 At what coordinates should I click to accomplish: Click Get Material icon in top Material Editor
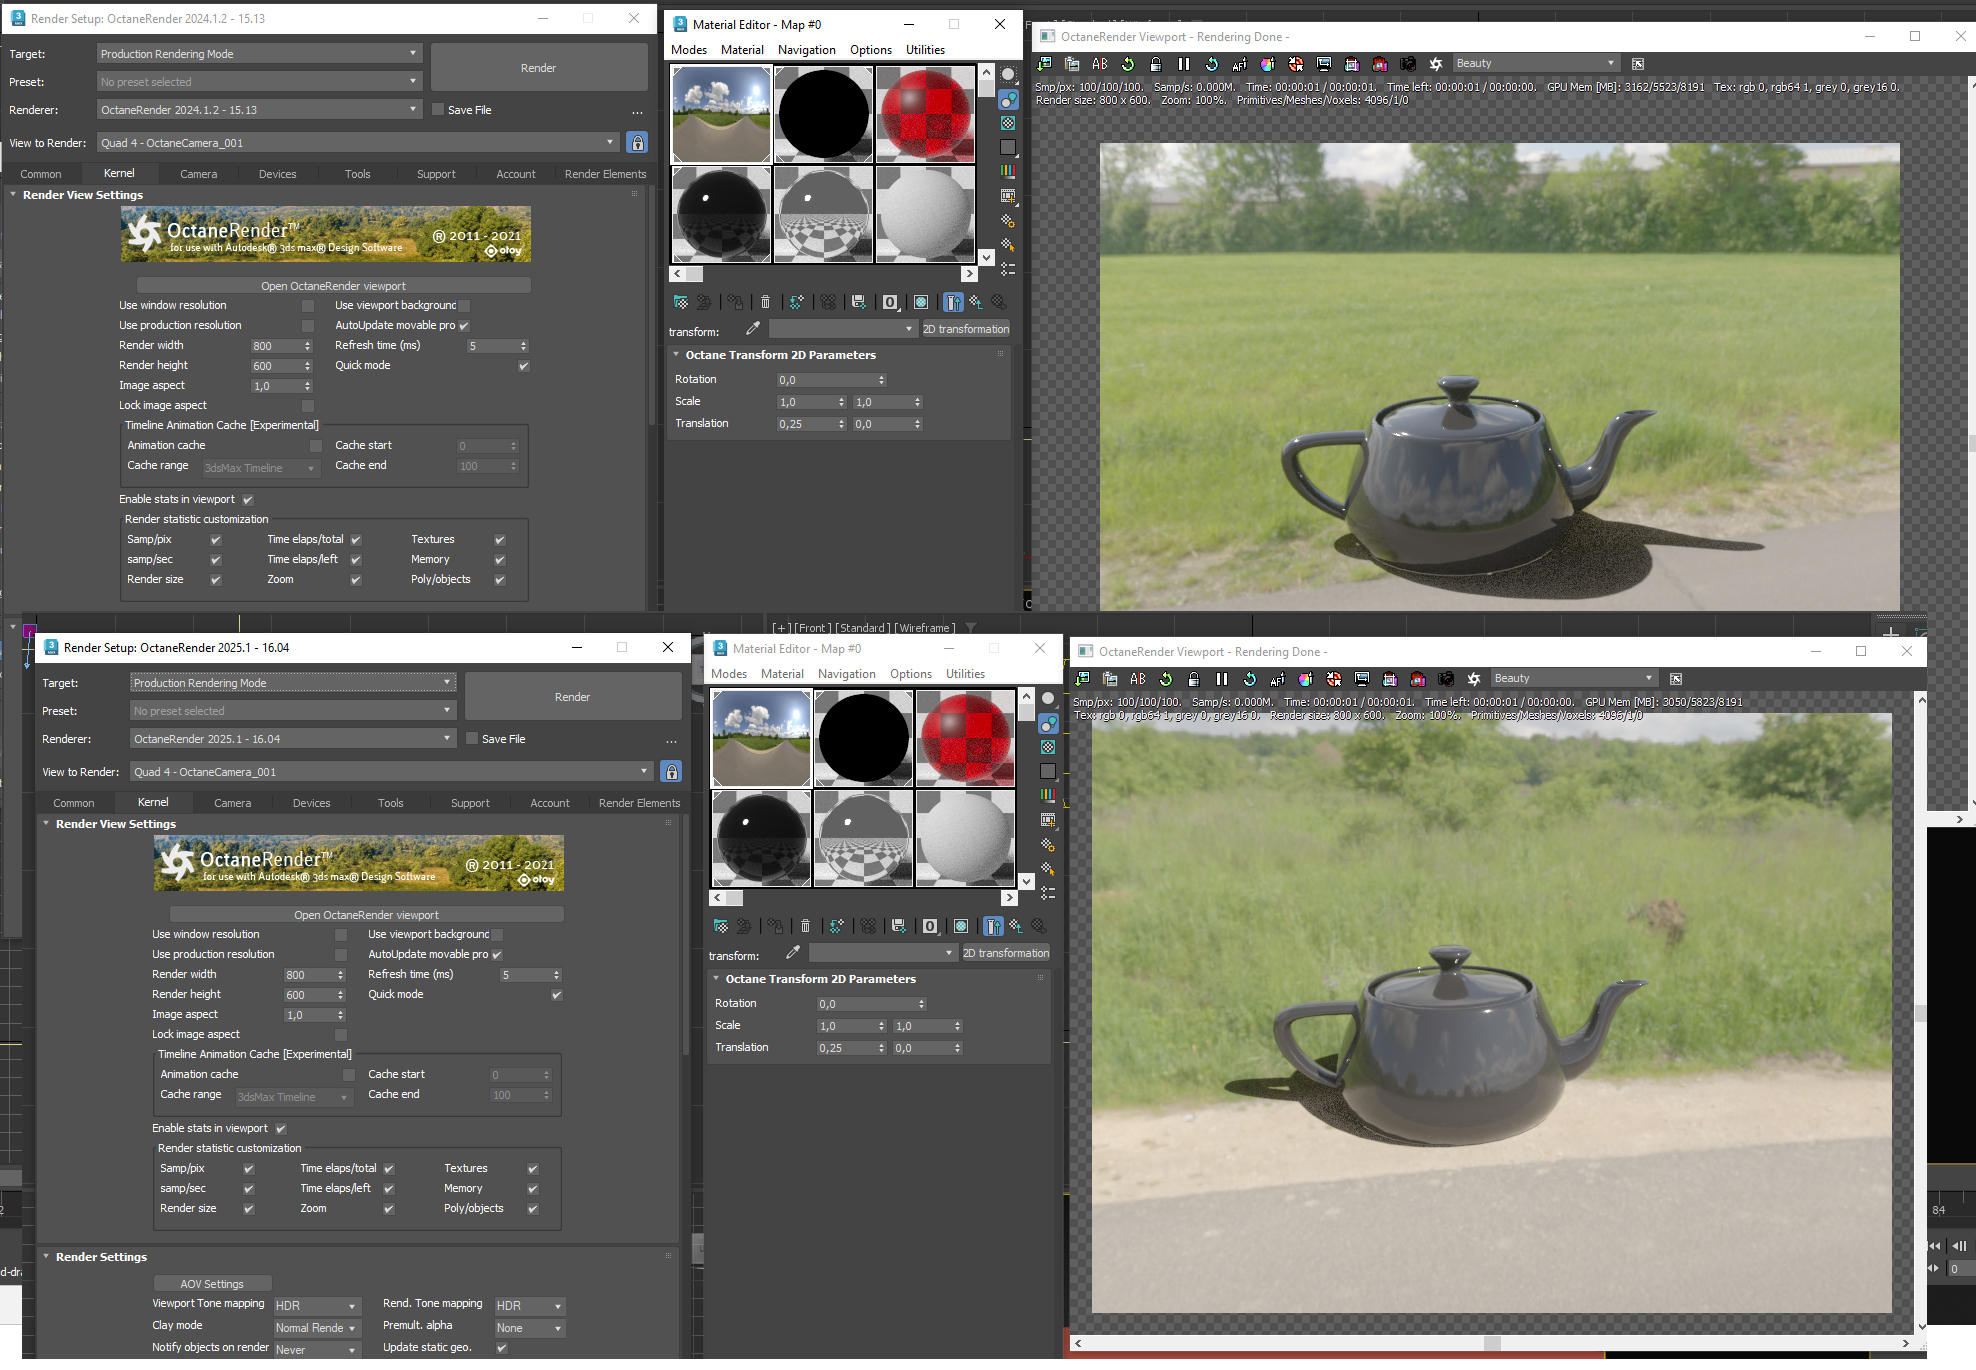click(x=681, y=302)
